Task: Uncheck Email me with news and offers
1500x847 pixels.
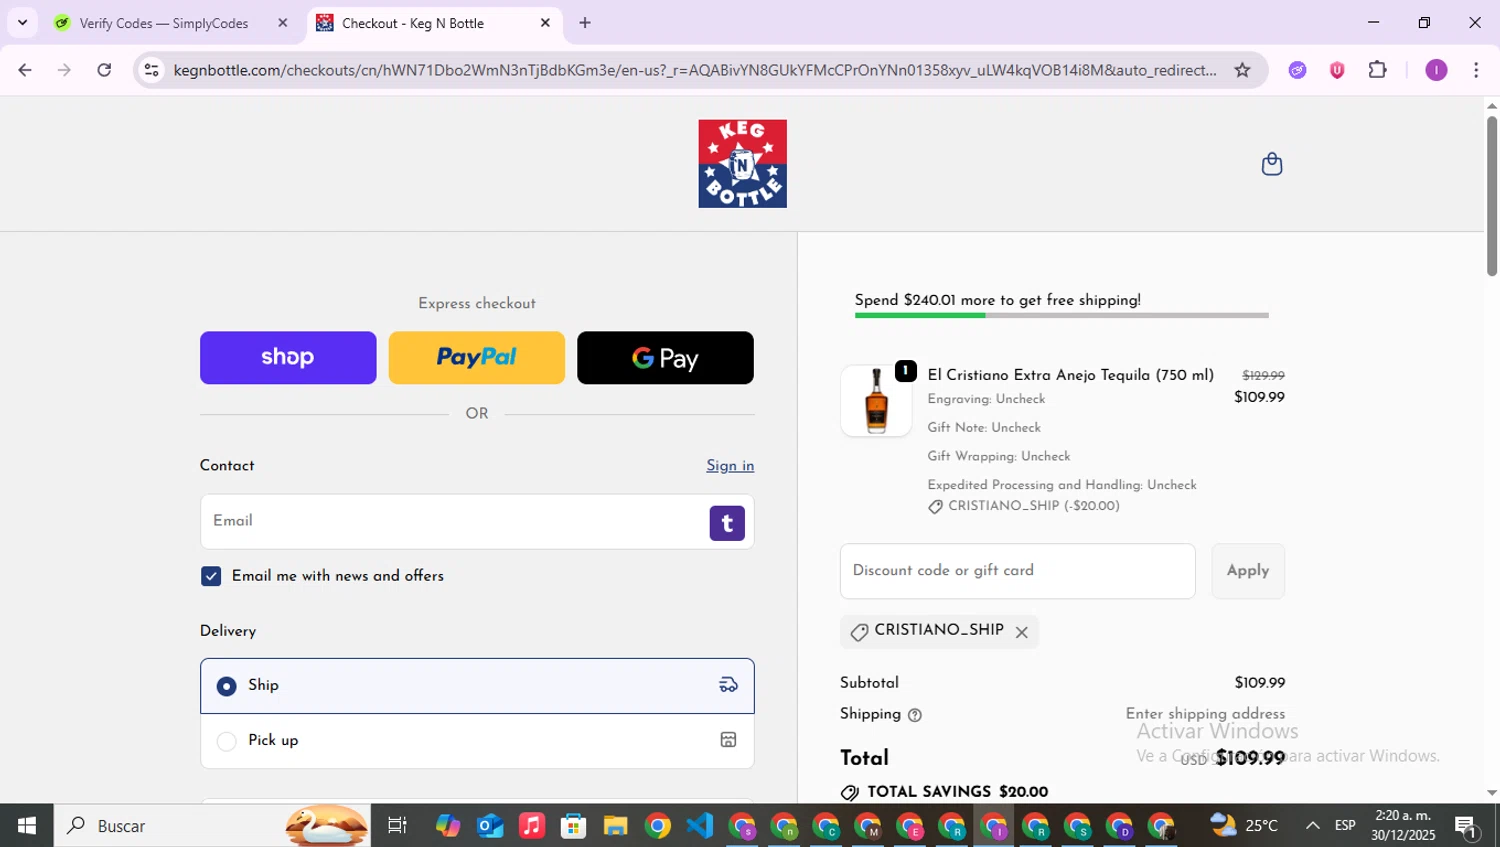Action: tap(211, 576)
